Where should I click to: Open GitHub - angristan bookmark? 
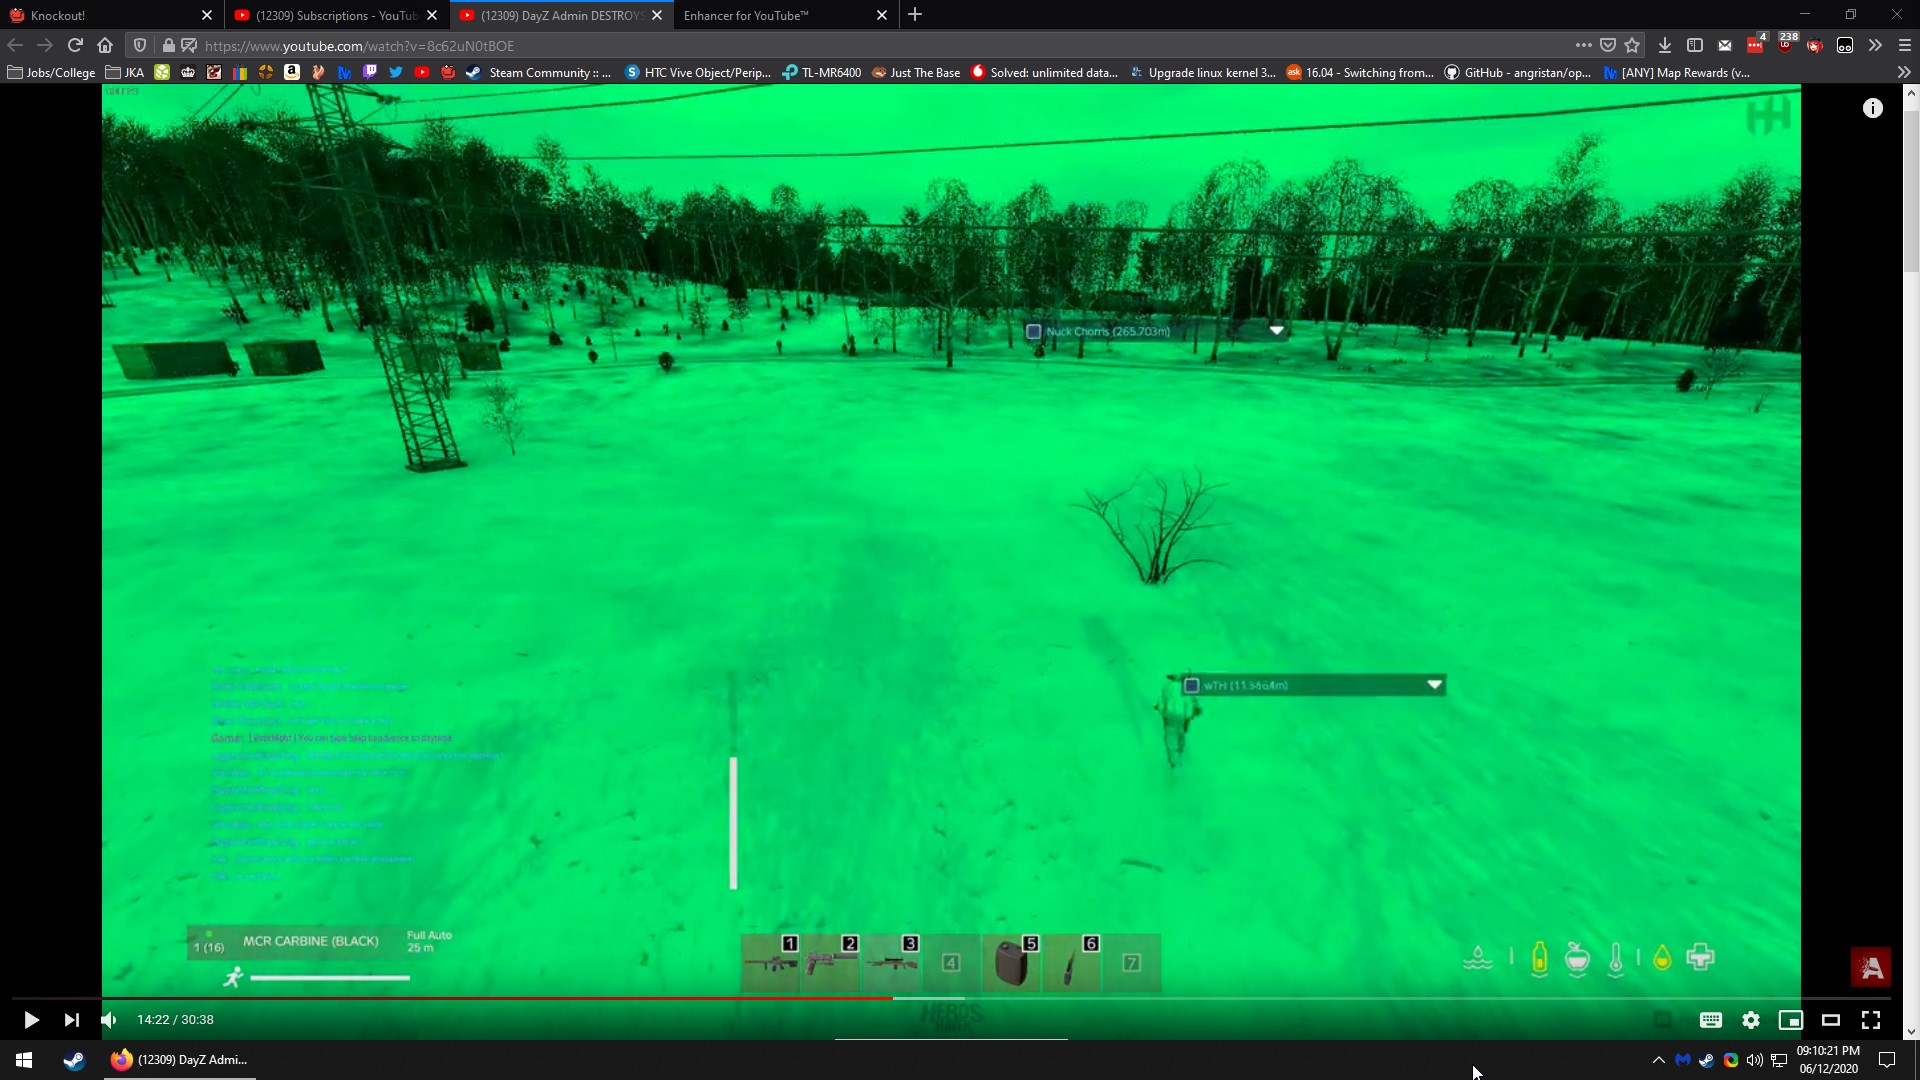click(x=1517, y=72)
